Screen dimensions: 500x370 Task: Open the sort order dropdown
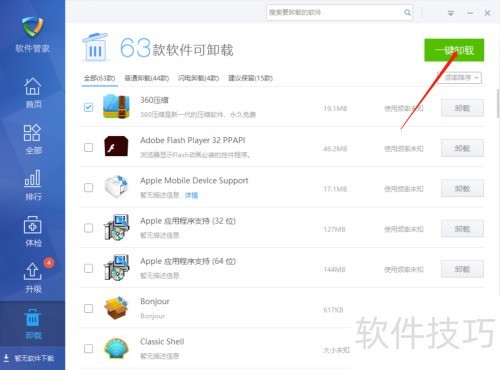pos(459,78)
